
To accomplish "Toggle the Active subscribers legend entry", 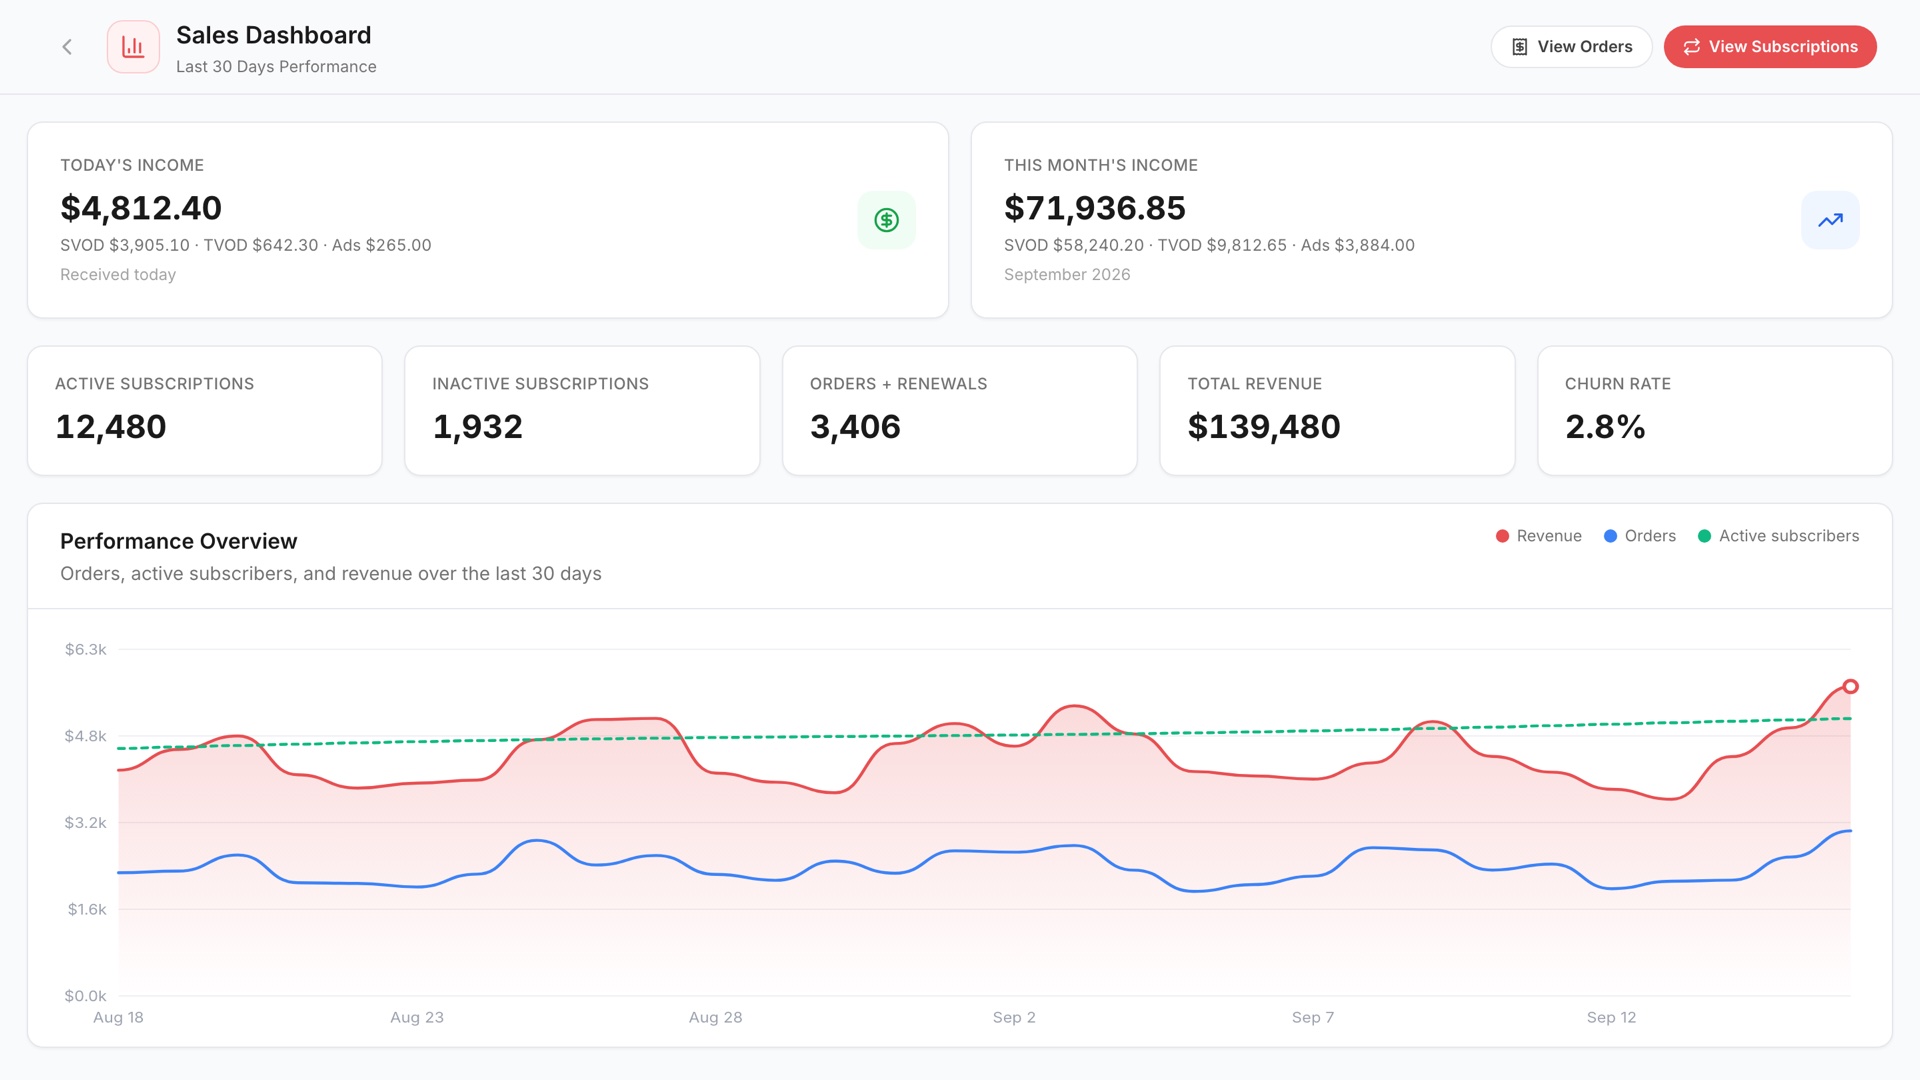I will (1778, 536).
